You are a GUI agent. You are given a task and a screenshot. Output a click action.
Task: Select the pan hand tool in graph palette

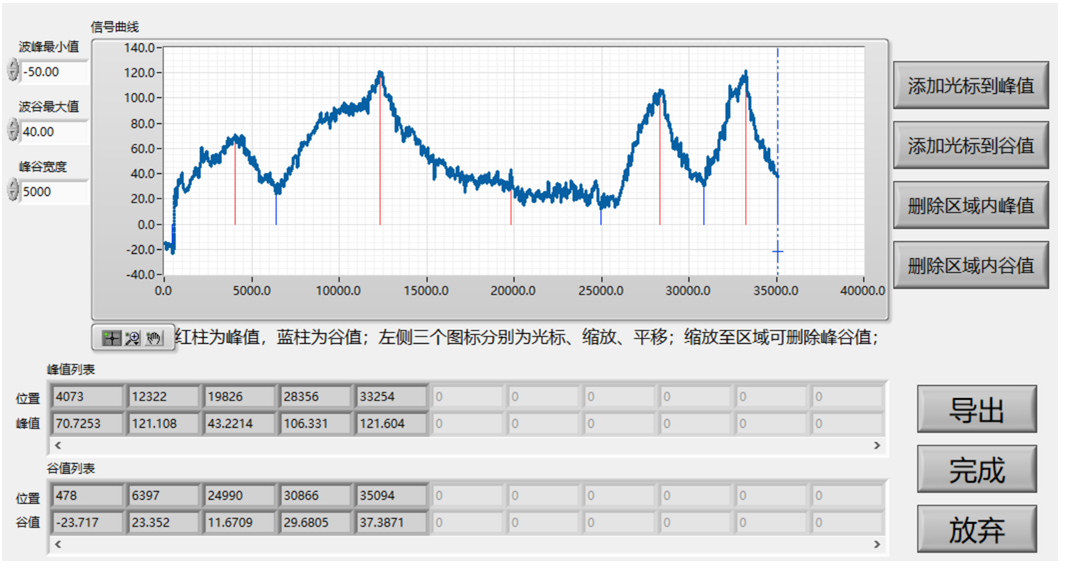coord(153,338)
